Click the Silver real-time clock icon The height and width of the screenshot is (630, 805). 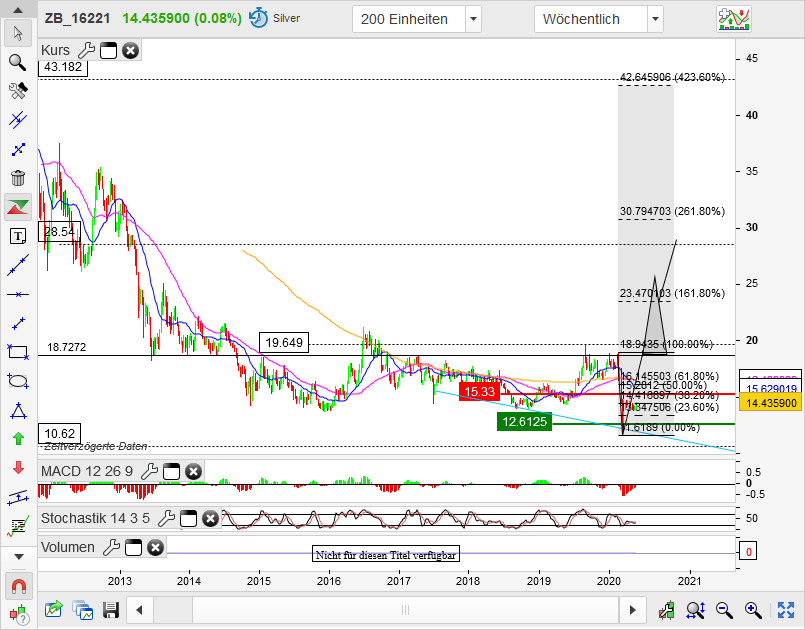[258, 18]
